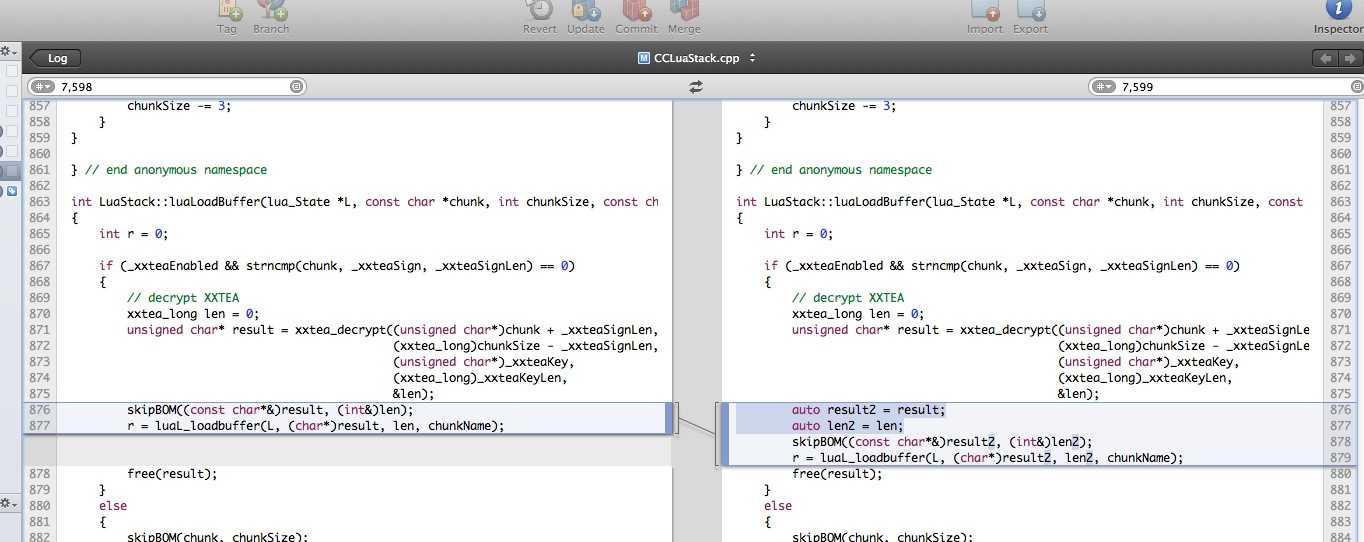Click right luaL_loadbuffer result2 line

[x=988, y=458]
